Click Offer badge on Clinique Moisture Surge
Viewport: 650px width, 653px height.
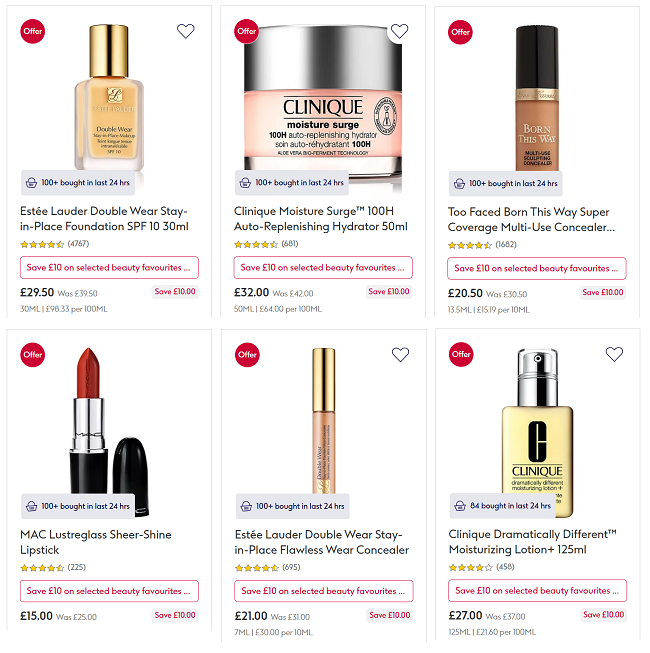point(247,31)
